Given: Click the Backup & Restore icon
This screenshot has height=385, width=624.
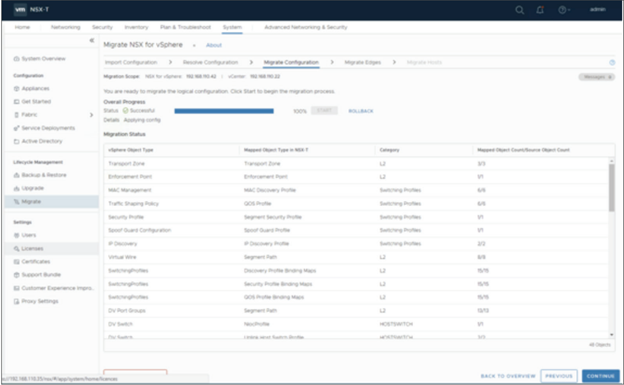Looking at the screenshot, I should (x=16, y=175).
